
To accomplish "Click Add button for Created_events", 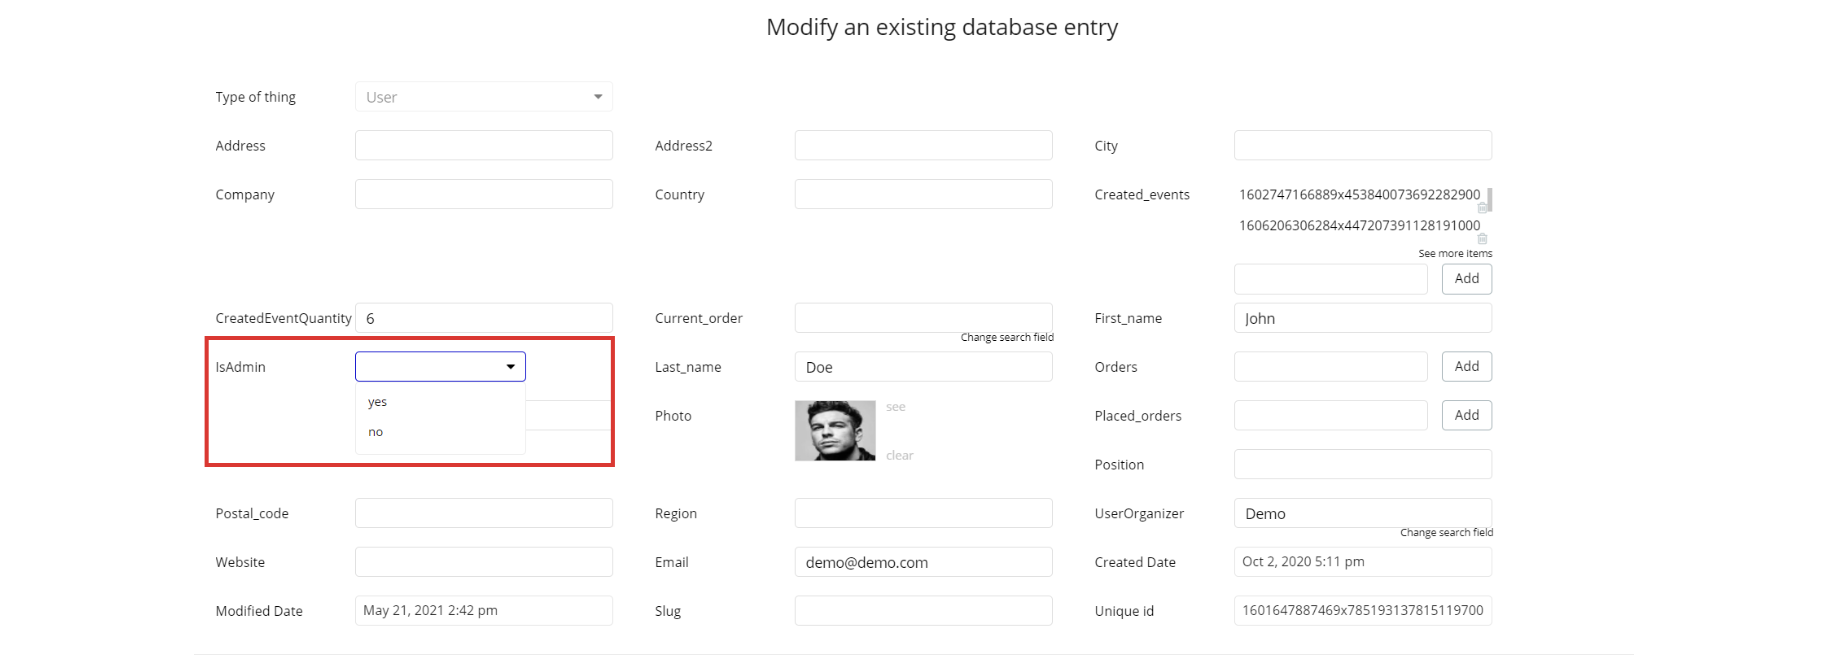I will (x=1466, y=279).
